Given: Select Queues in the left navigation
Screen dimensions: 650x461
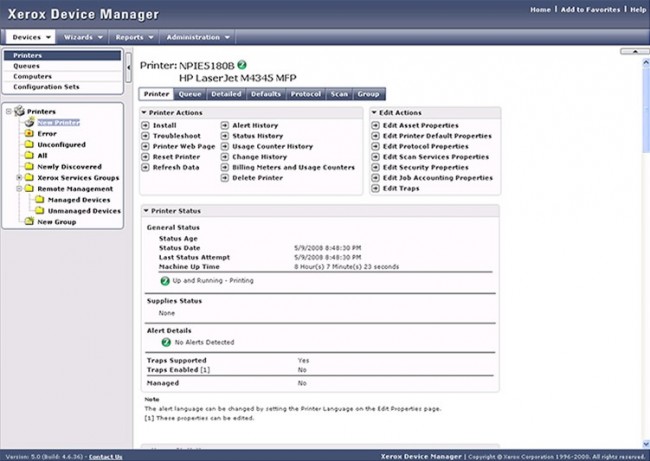Looking at the screenshot, I should pos(27,66).
